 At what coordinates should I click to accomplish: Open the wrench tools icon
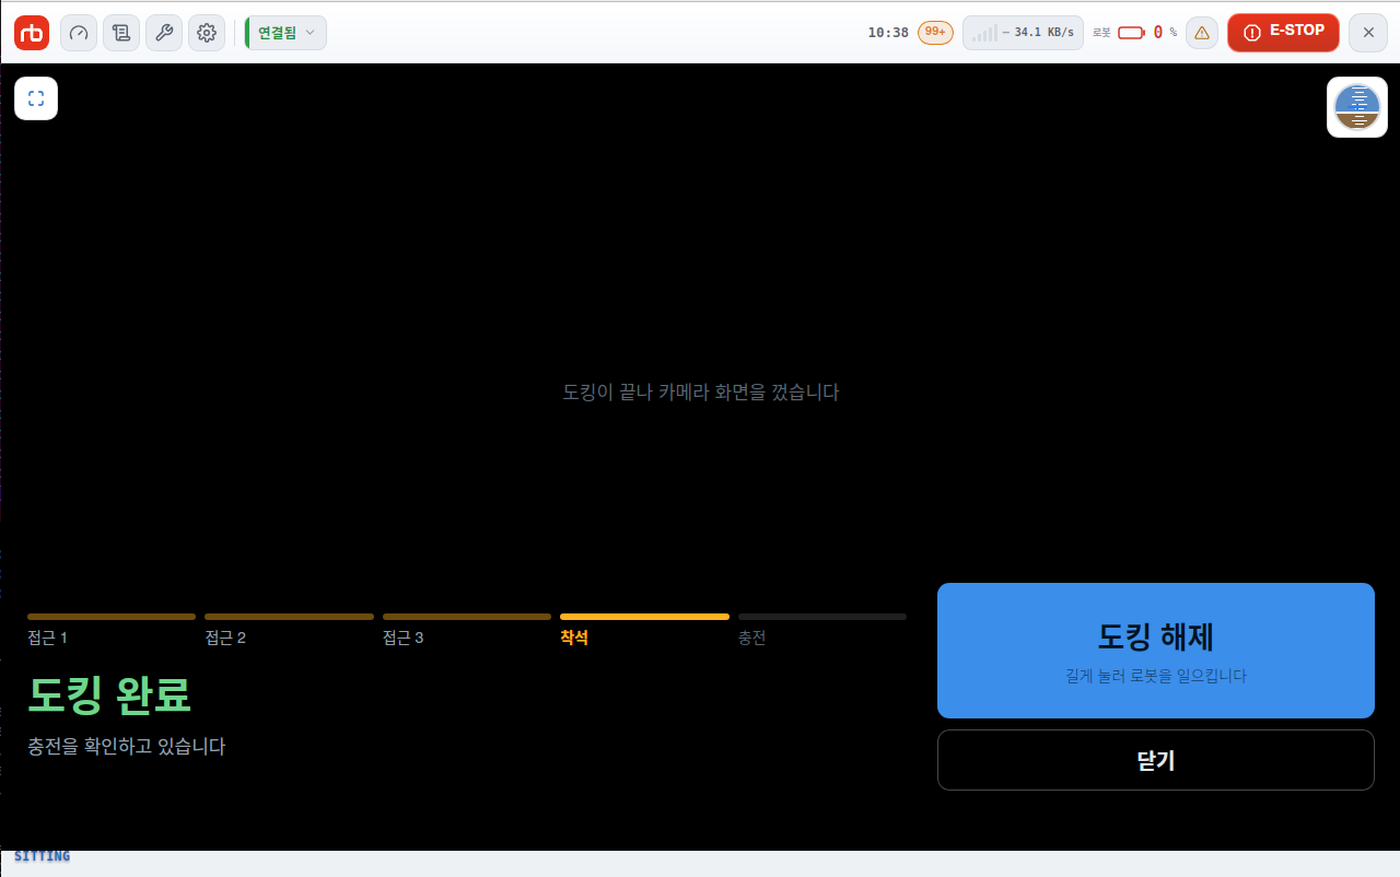(164, 33)
